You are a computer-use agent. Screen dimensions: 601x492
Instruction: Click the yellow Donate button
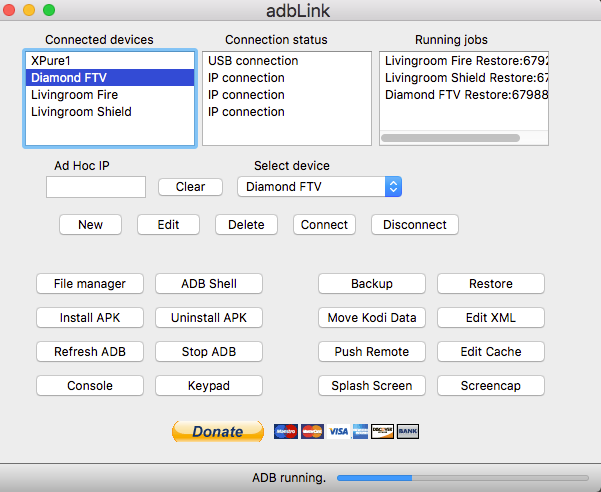click(x=217, y=431)
